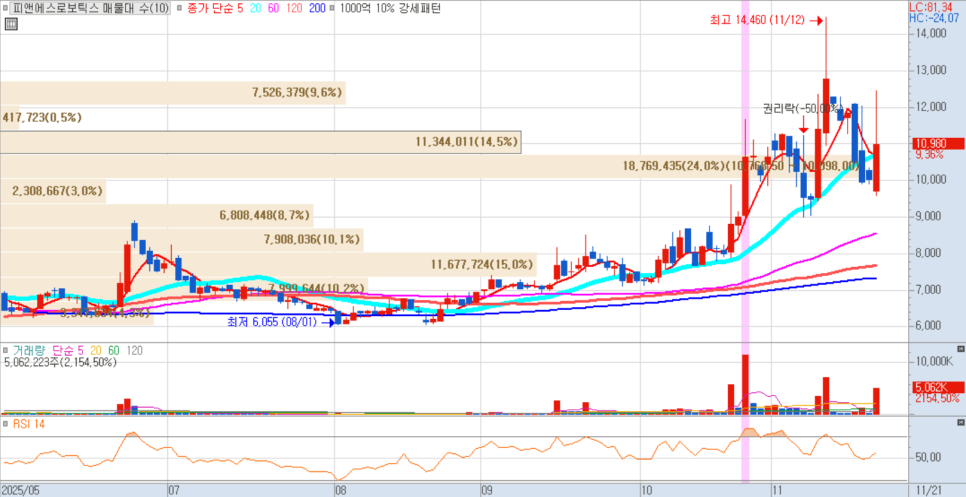The width and height of the screenshot is (966, 497).
Task: Select the pink 120 price moving average label
Action: tap(294, 9)
